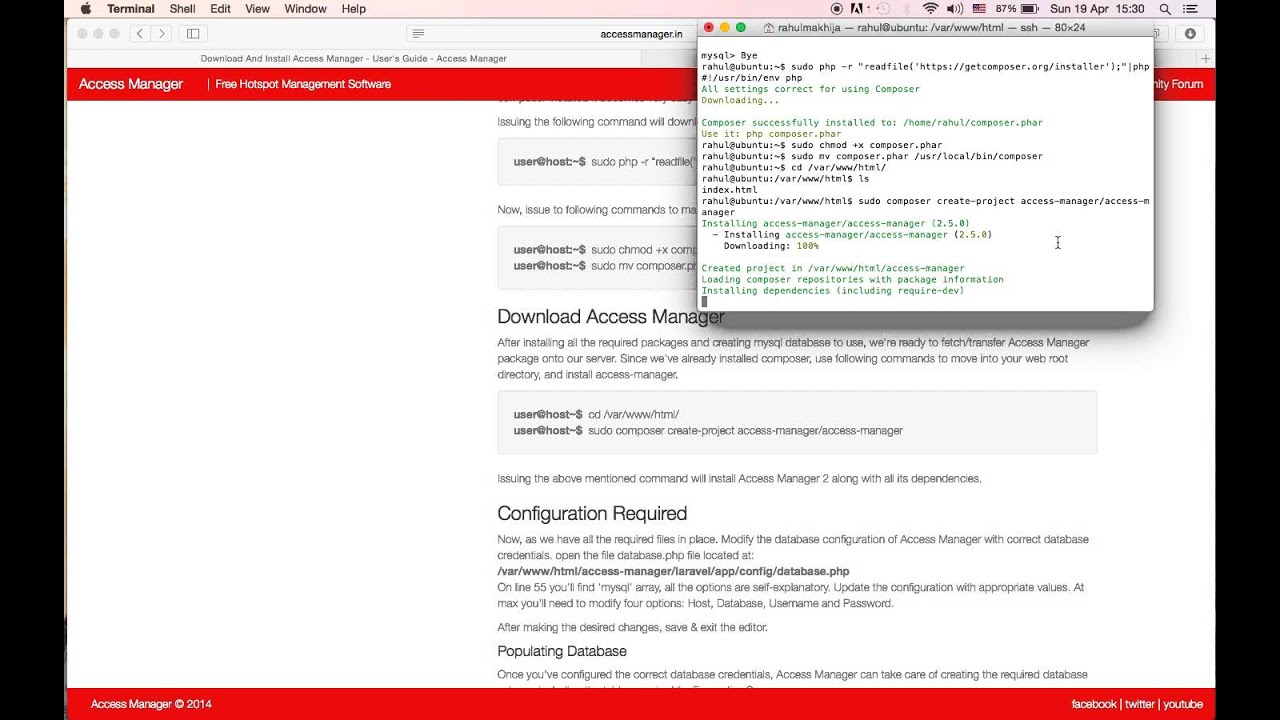Open the Community Forum link
The height and width of the screenshot is (720, 1280).
(1178, 84)
